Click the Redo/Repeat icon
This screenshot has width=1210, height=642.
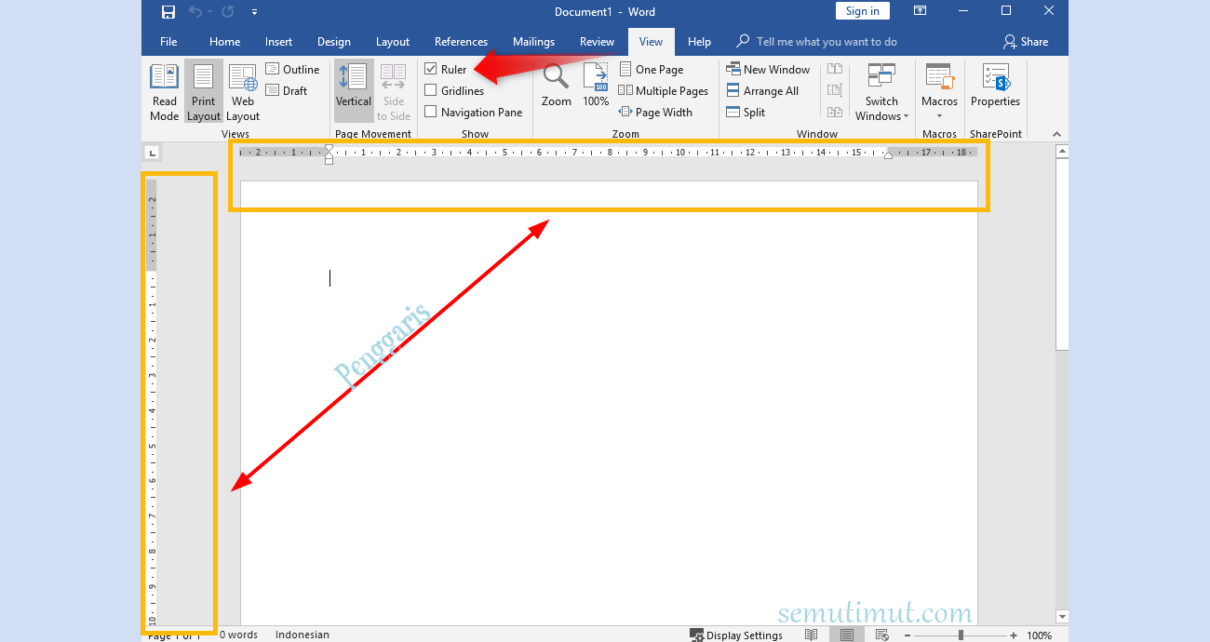coord(228,12)
